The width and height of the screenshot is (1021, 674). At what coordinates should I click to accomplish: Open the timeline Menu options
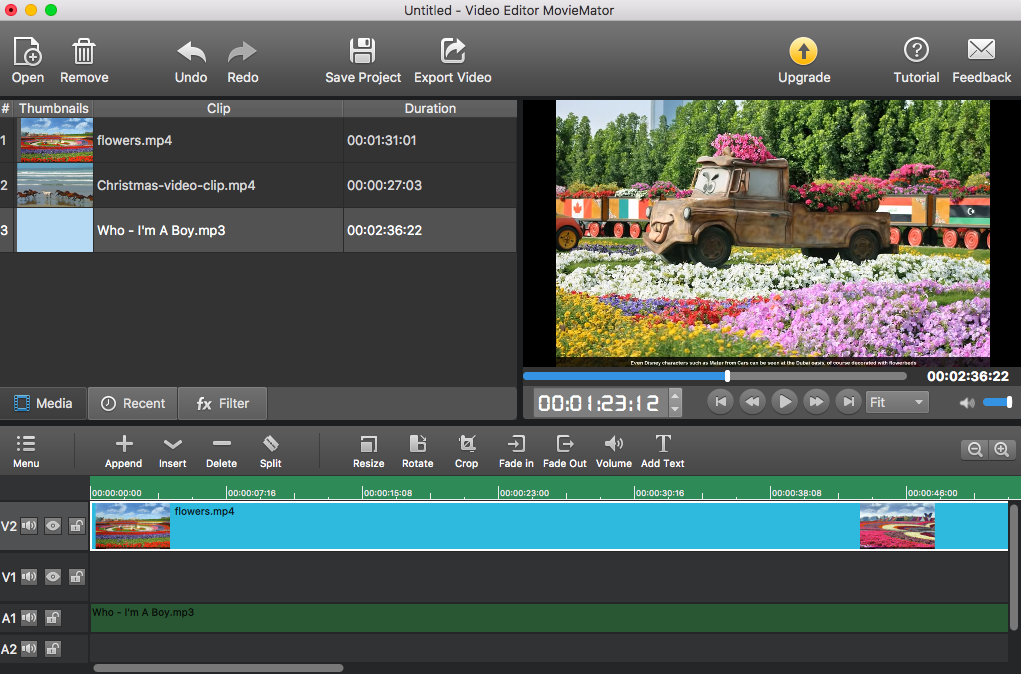[x=25, y=451]
